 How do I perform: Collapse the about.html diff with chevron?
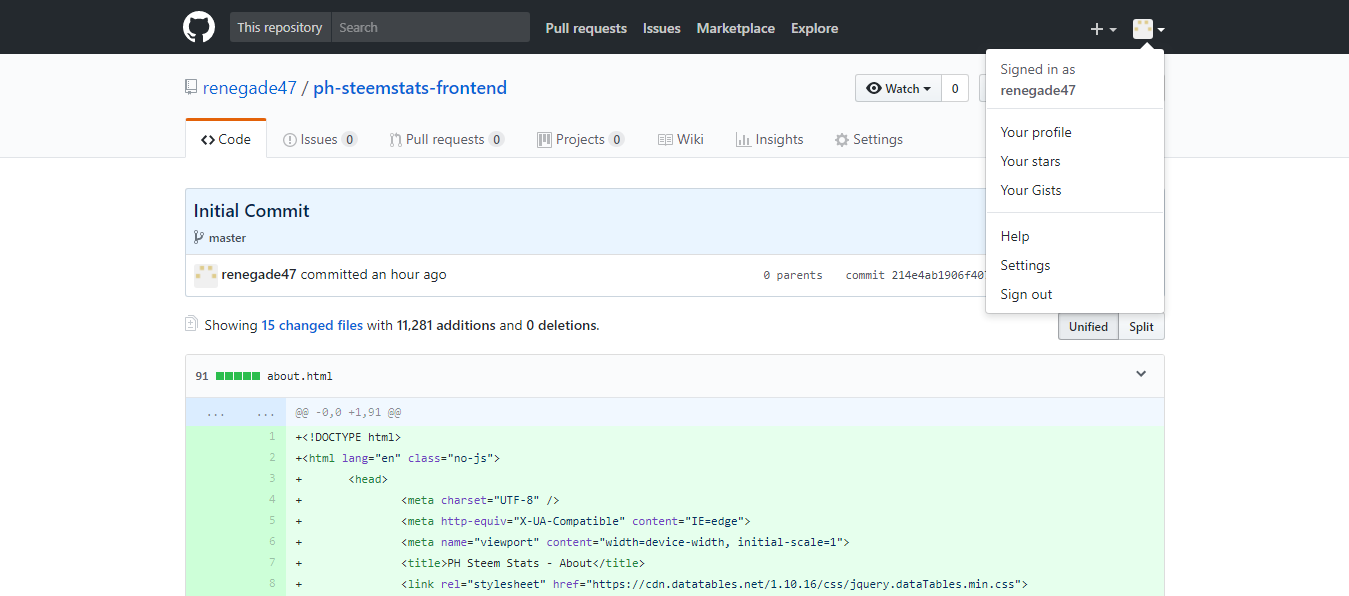tap(1141, 374)
